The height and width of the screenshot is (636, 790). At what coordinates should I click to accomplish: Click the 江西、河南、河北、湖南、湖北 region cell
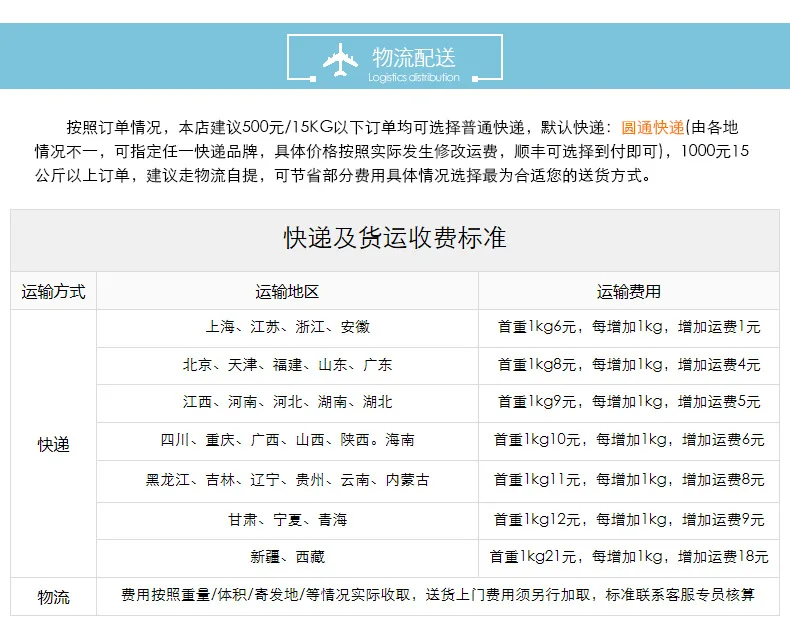pos(288,402)
